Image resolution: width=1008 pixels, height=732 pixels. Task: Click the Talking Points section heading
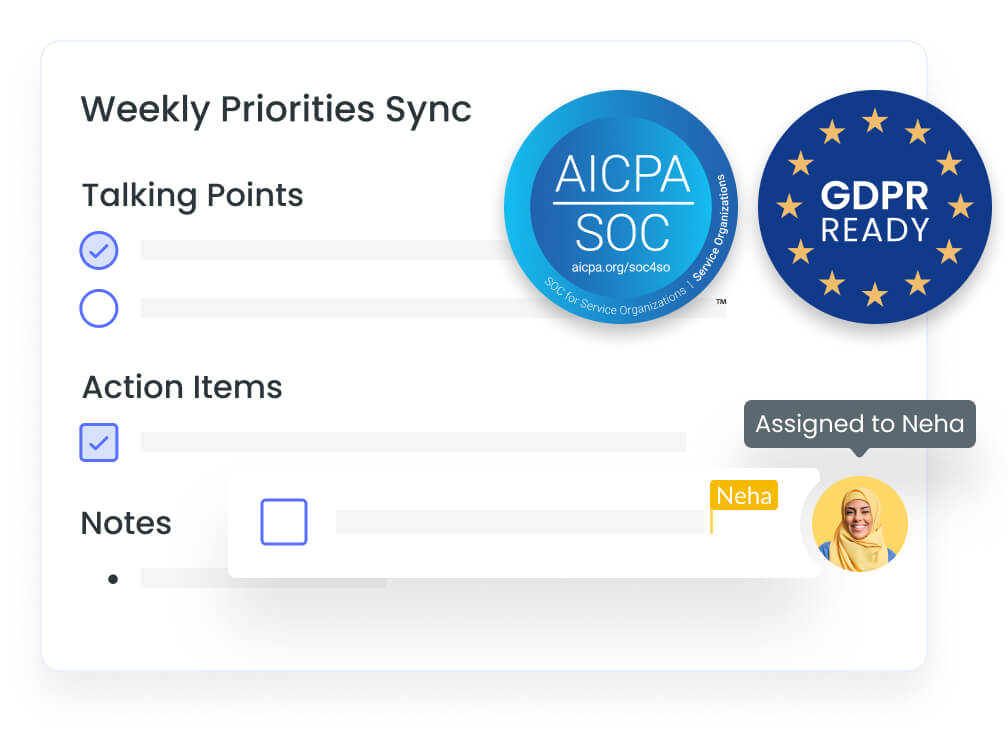(192, 195)
